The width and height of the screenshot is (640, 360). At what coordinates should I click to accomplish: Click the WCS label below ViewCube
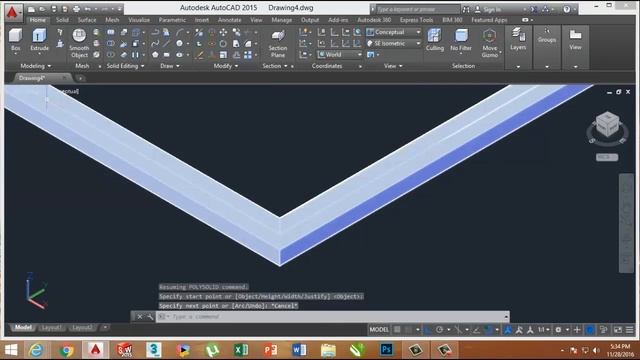click(607, 157)
